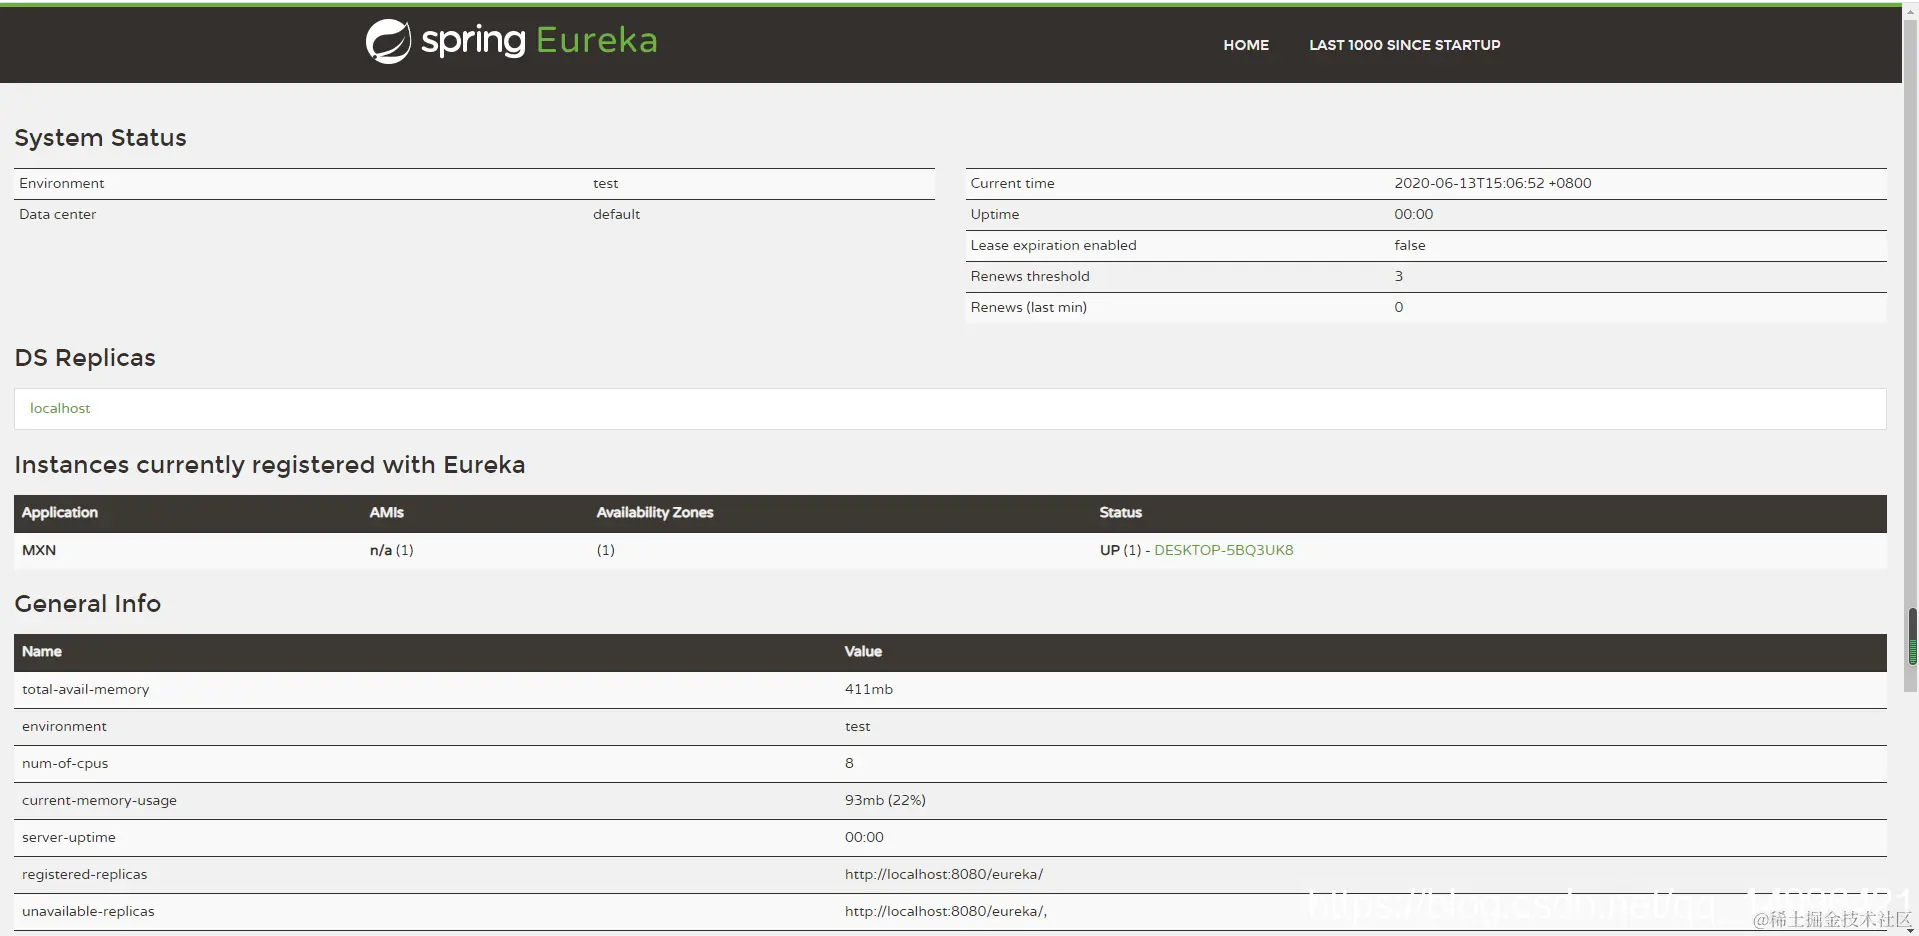Click the Status column header

(x=1120, y=512)
